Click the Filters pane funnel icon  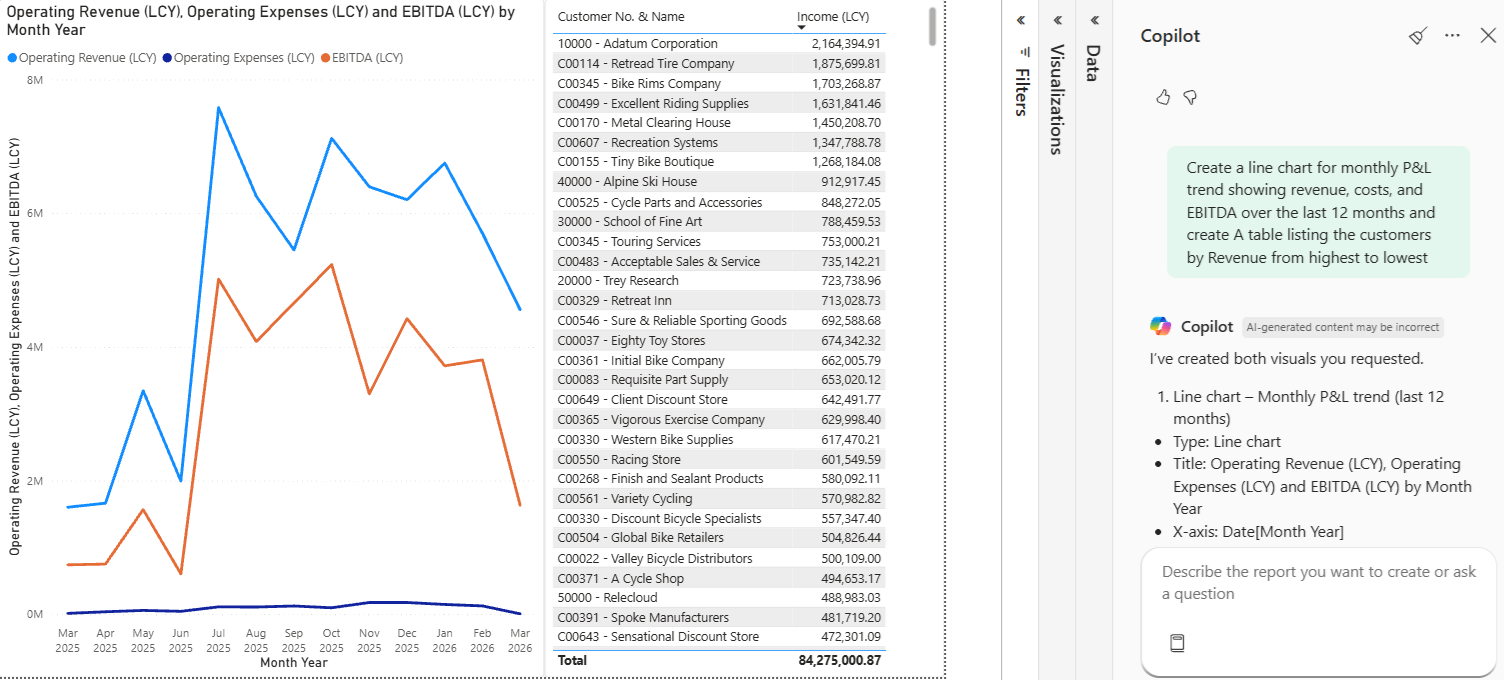[1021, 50]
